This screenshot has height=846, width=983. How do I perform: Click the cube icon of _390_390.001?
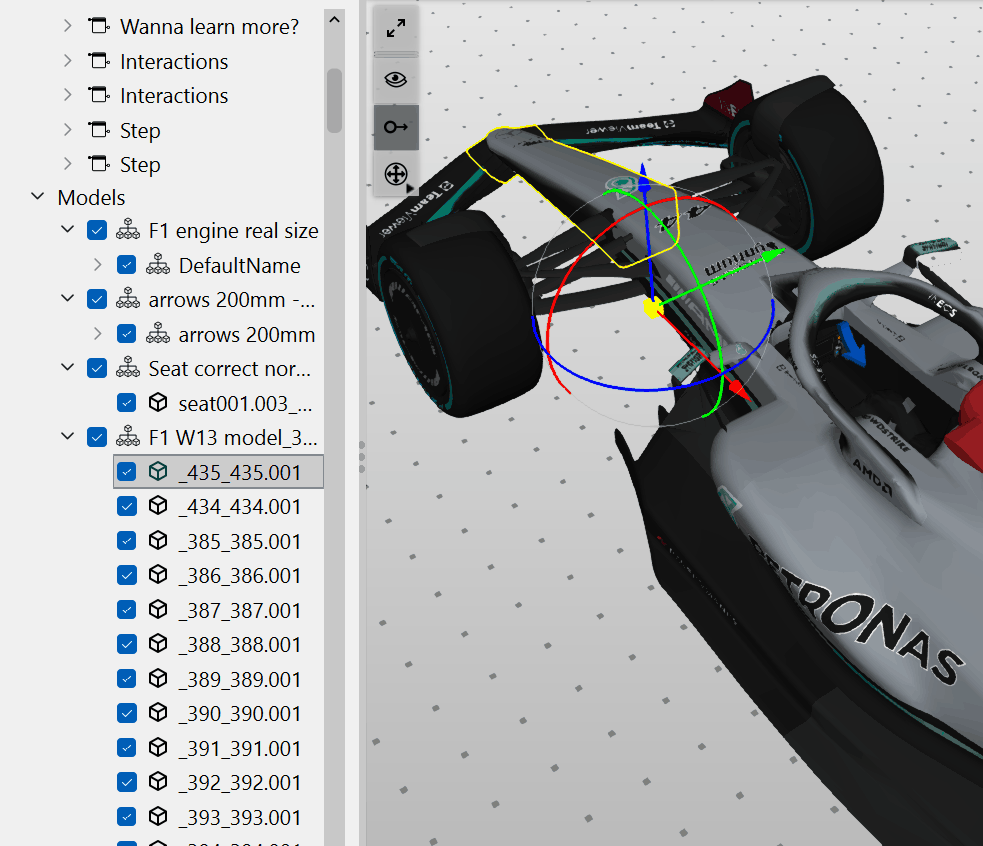coord(158,712)
